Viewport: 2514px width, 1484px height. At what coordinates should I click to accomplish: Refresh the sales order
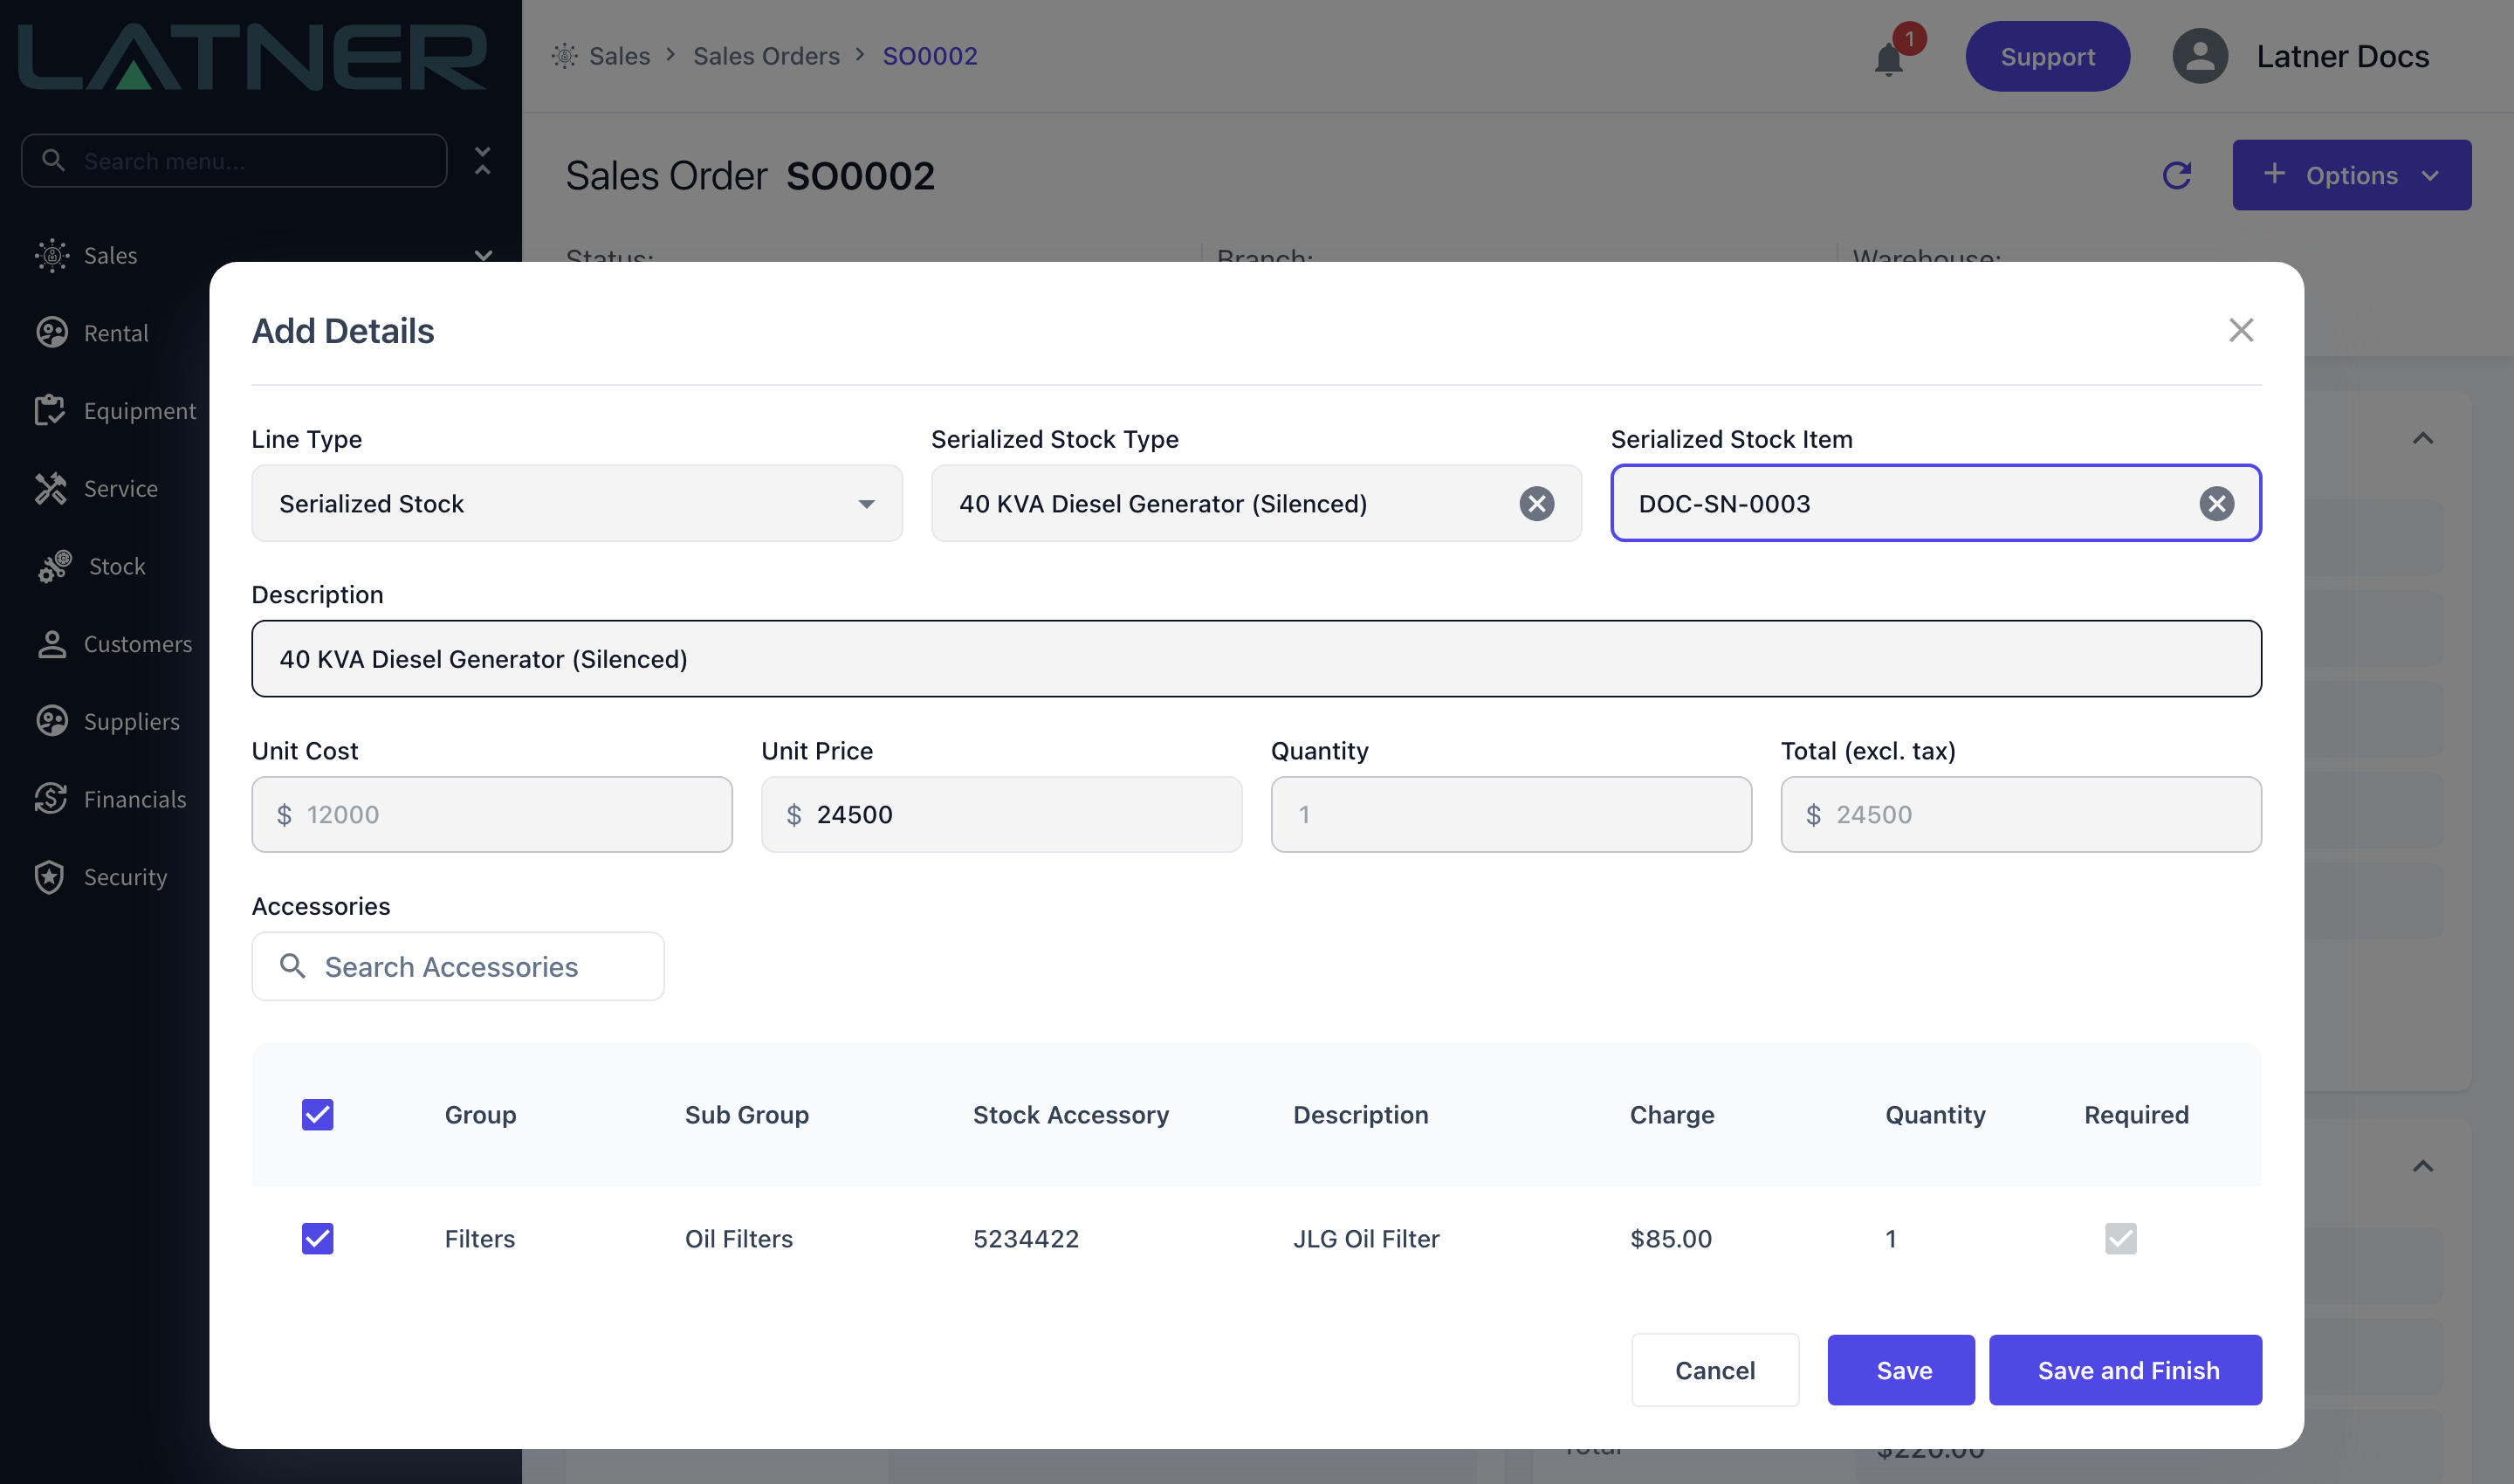(2177, 175)
